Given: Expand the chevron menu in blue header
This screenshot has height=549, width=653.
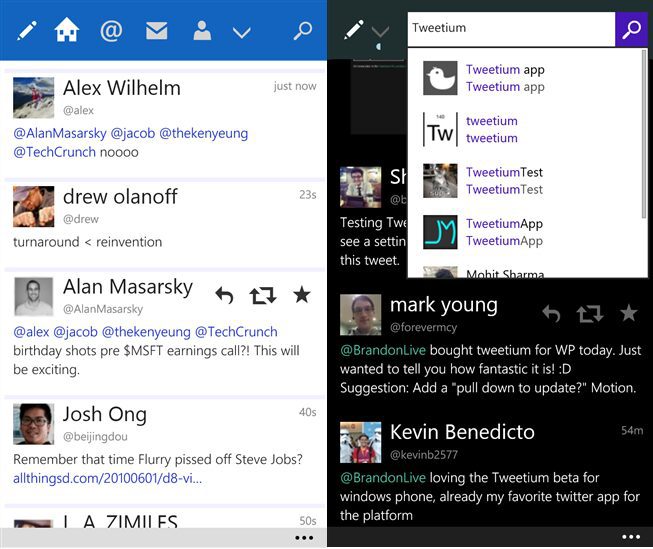Looking at the screenshot, I should [x=242, y=32].
